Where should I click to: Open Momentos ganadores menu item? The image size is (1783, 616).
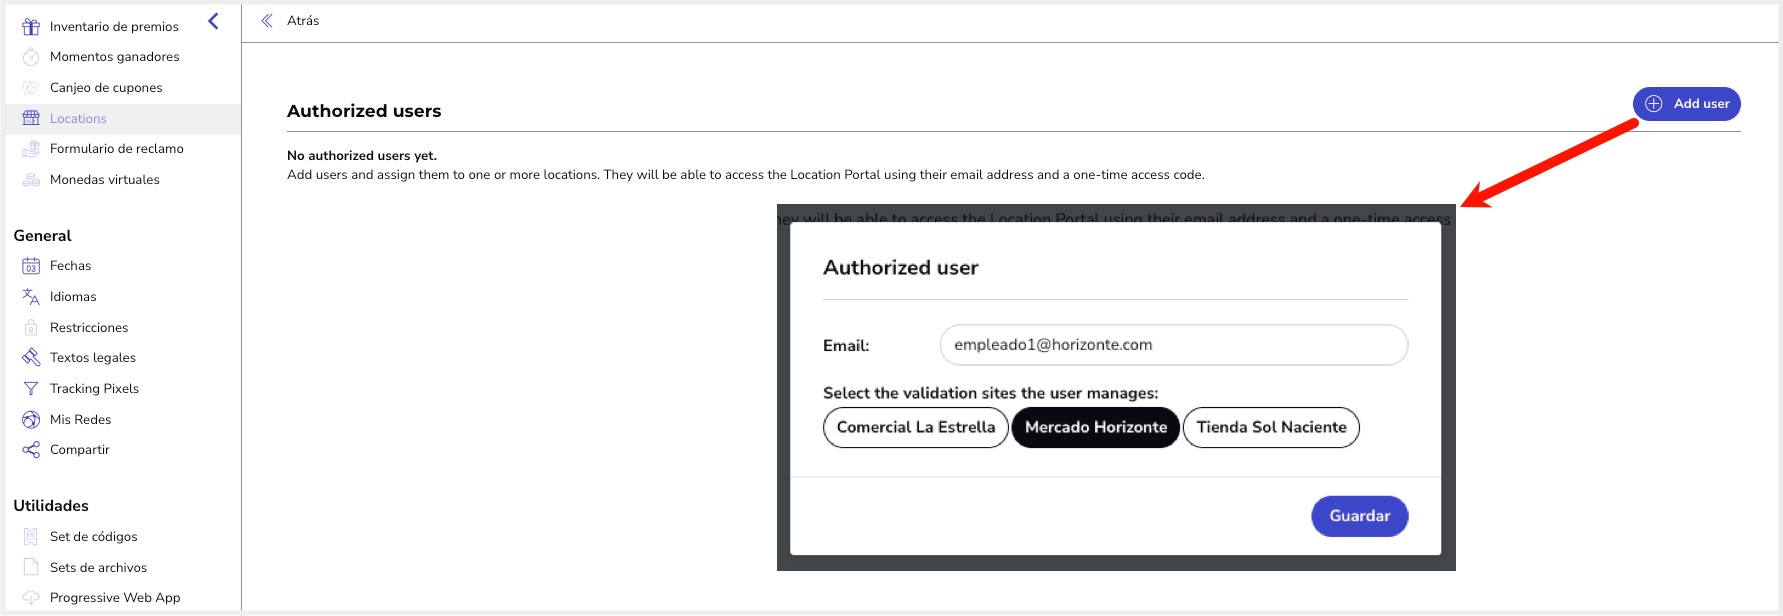point(115,57)
